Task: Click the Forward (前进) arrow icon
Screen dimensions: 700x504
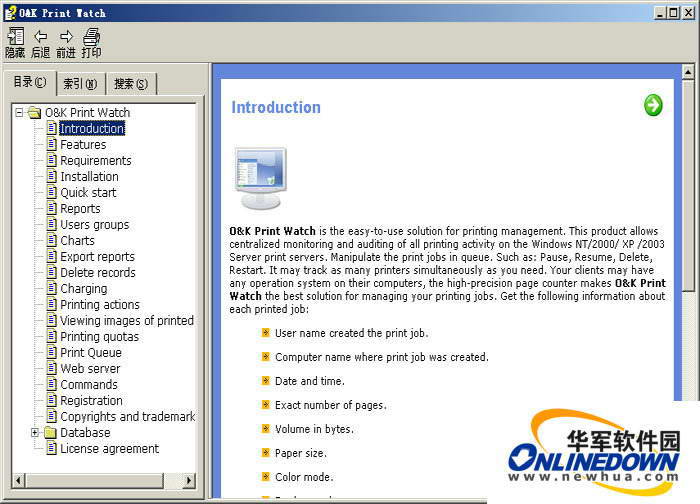Action: (x=66, y=36)
